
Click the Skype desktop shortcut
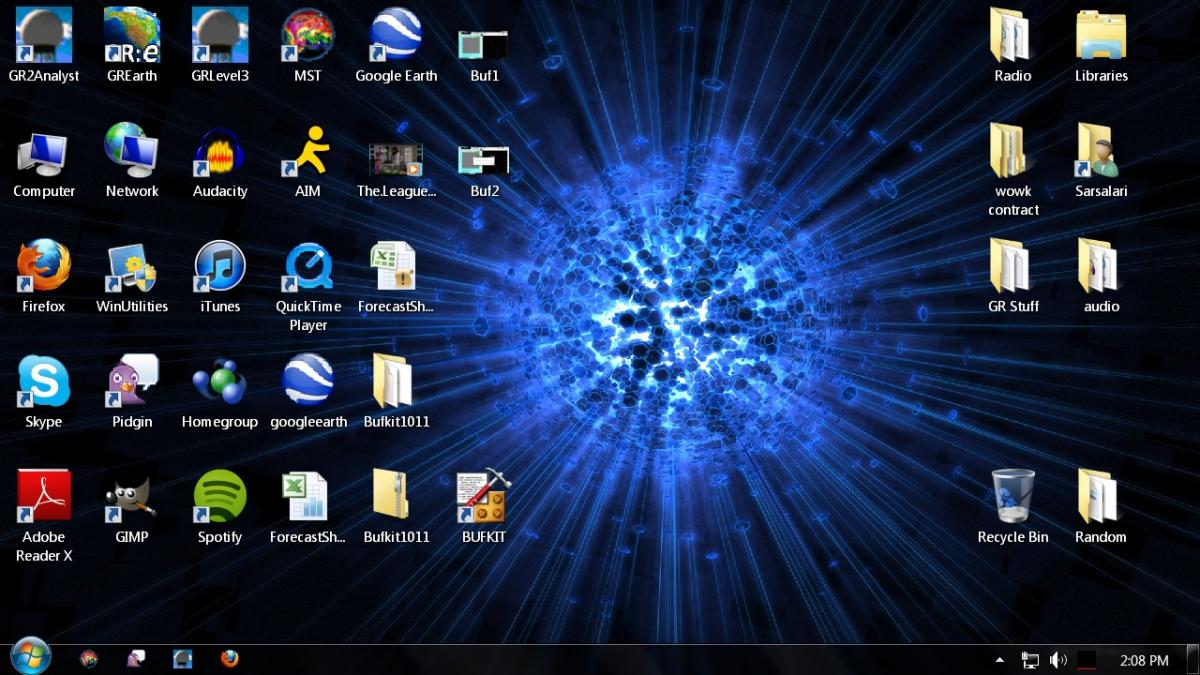coord(44,392)
